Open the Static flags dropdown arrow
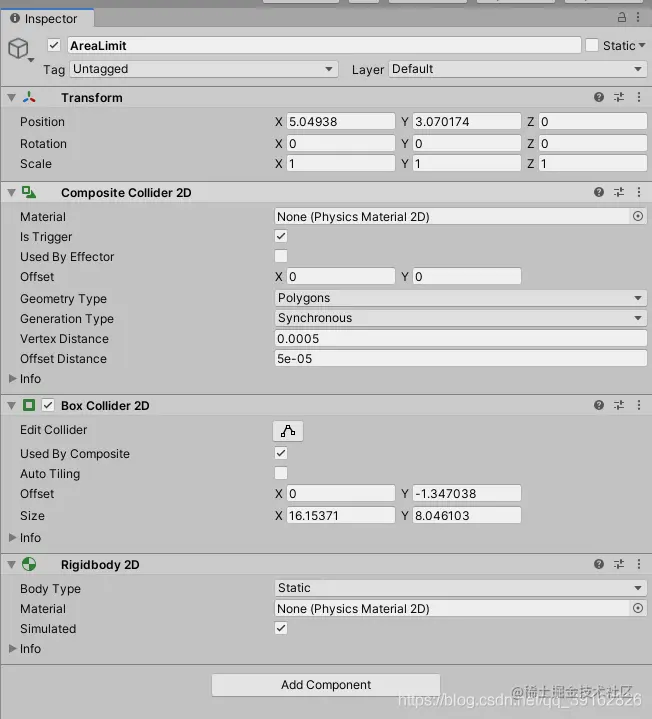This screenshot has height=719, width=652. (642, 45)
